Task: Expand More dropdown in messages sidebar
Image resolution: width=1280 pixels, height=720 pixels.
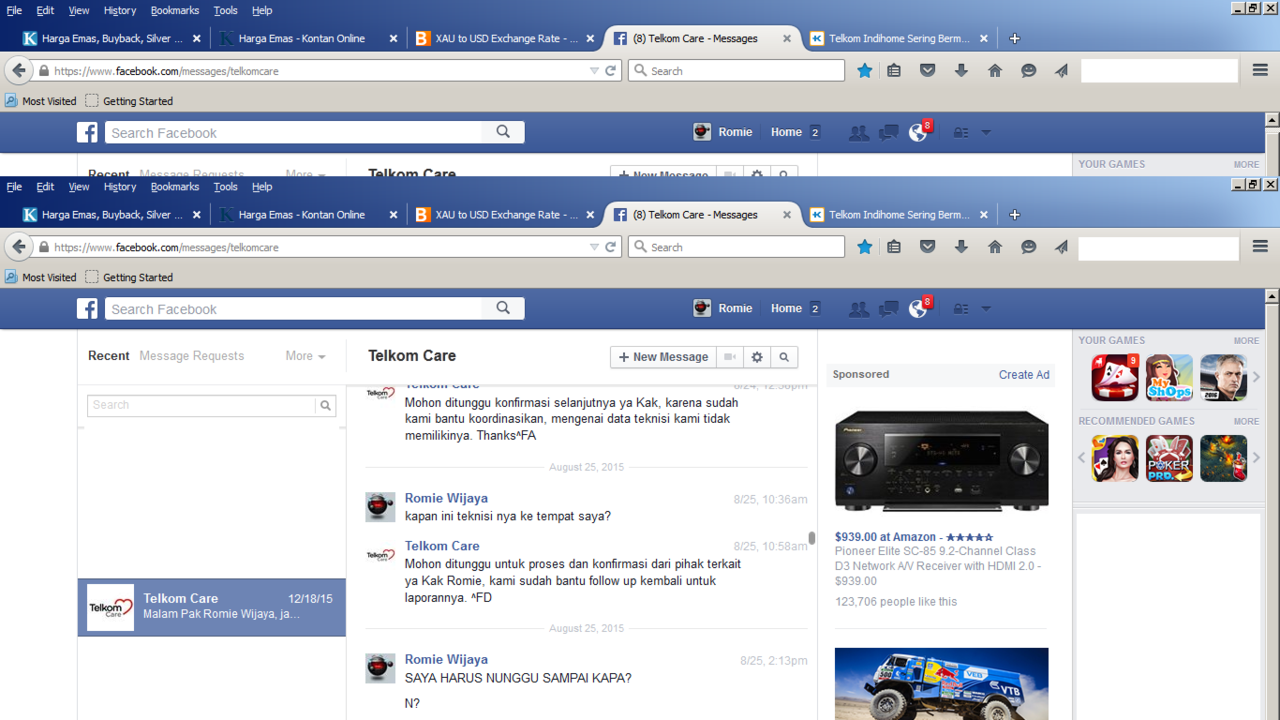Action: pyautogui.click(x=305, y=356)
